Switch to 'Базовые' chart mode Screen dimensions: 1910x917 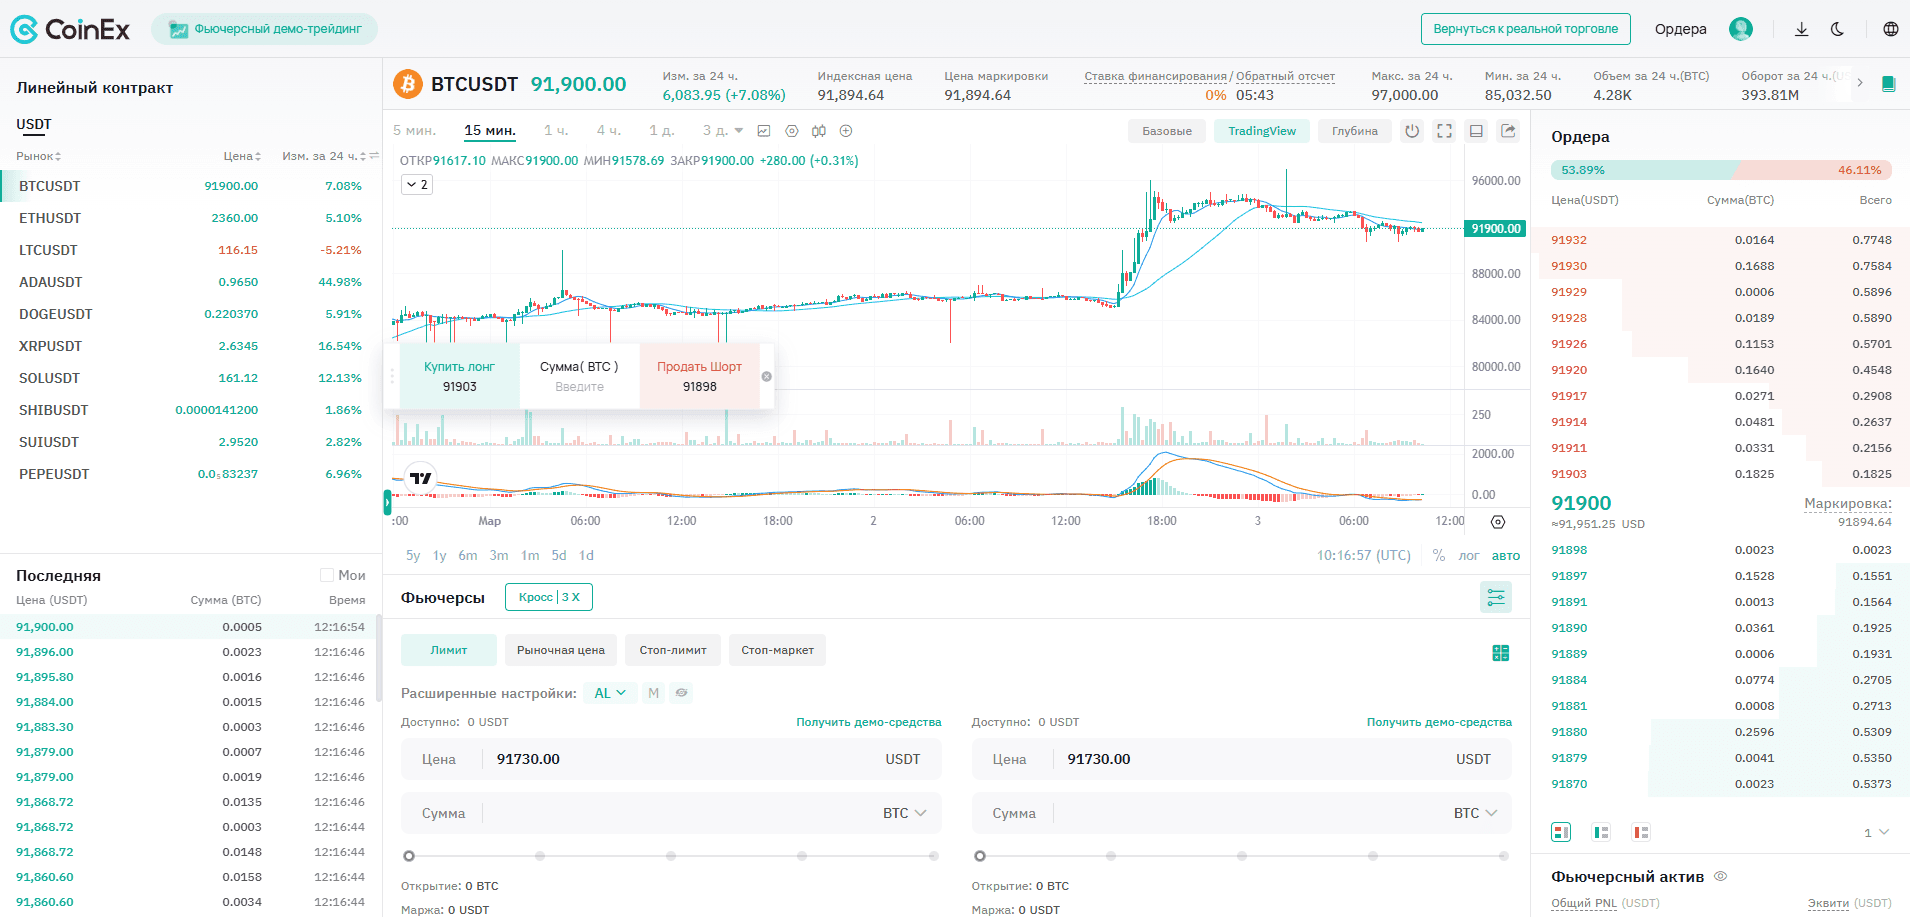1167,131
